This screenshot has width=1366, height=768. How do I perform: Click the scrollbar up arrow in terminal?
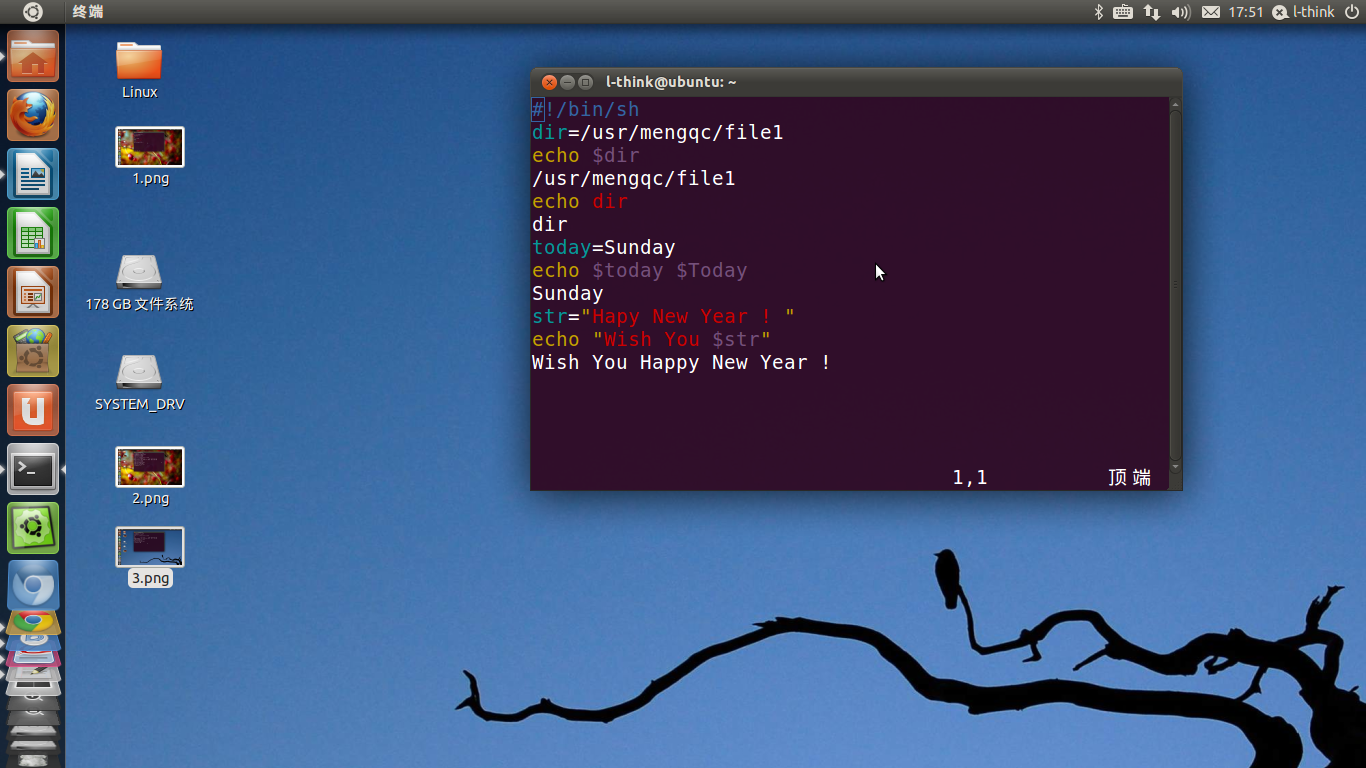tap(1175, 103)
